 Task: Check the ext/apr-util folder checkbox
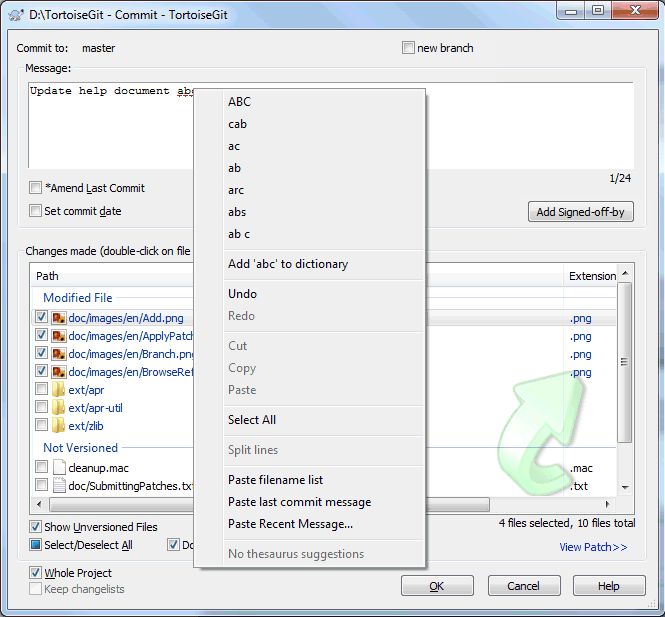[x=41, y=407]
